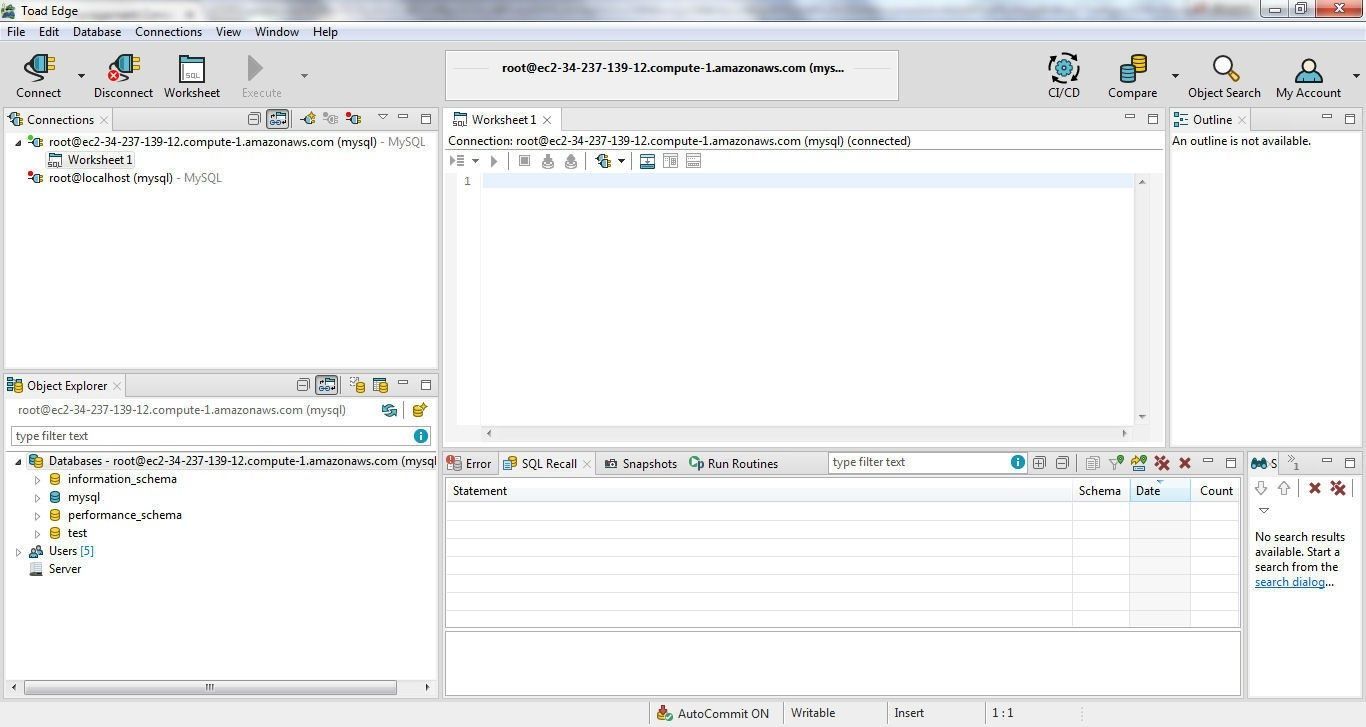
Task: Click the Object Explorer horizontal scrollbar
Action: pos(210,687)
